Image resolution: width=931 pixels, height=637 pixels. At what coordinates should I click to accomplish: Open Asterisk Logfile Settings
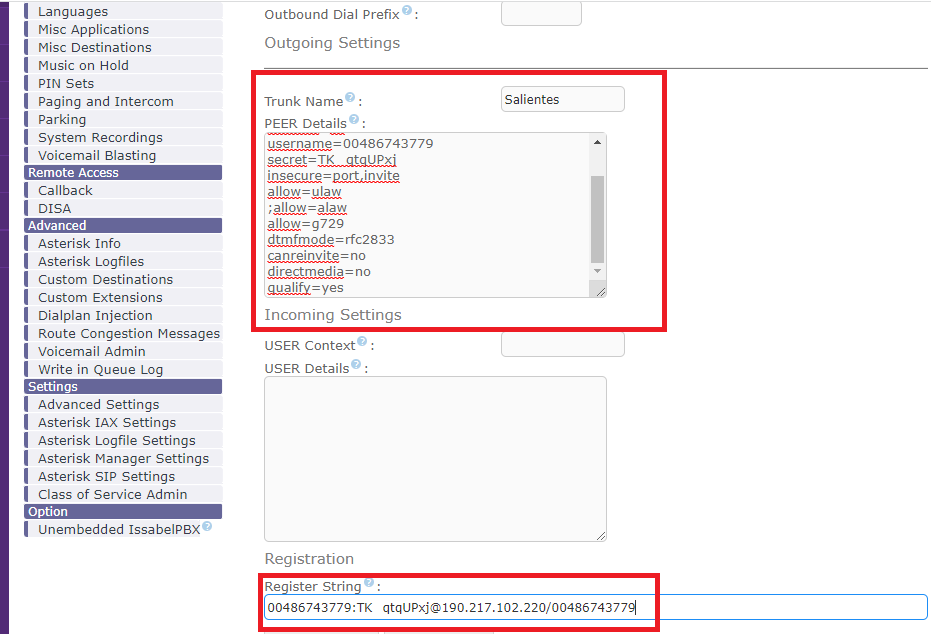pos(124,440)
